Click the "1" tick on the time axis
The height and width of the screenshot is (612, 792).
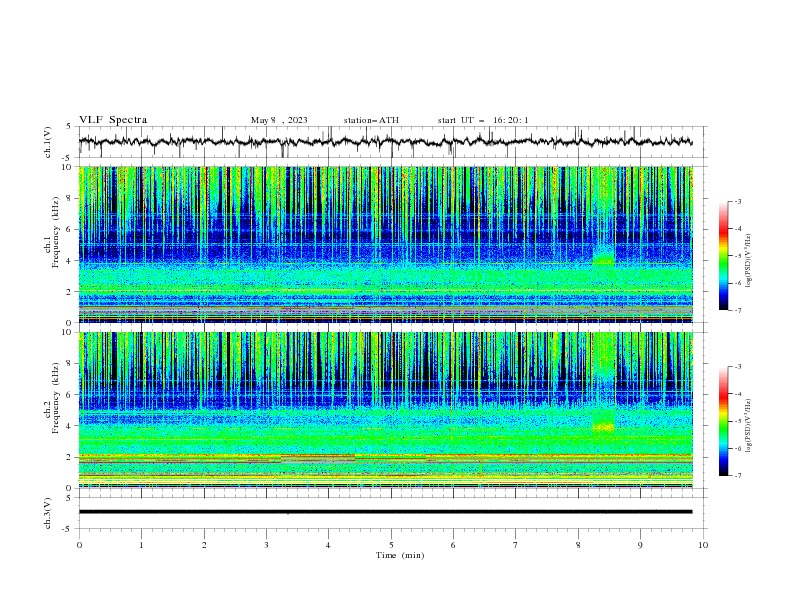coord(141,545)
